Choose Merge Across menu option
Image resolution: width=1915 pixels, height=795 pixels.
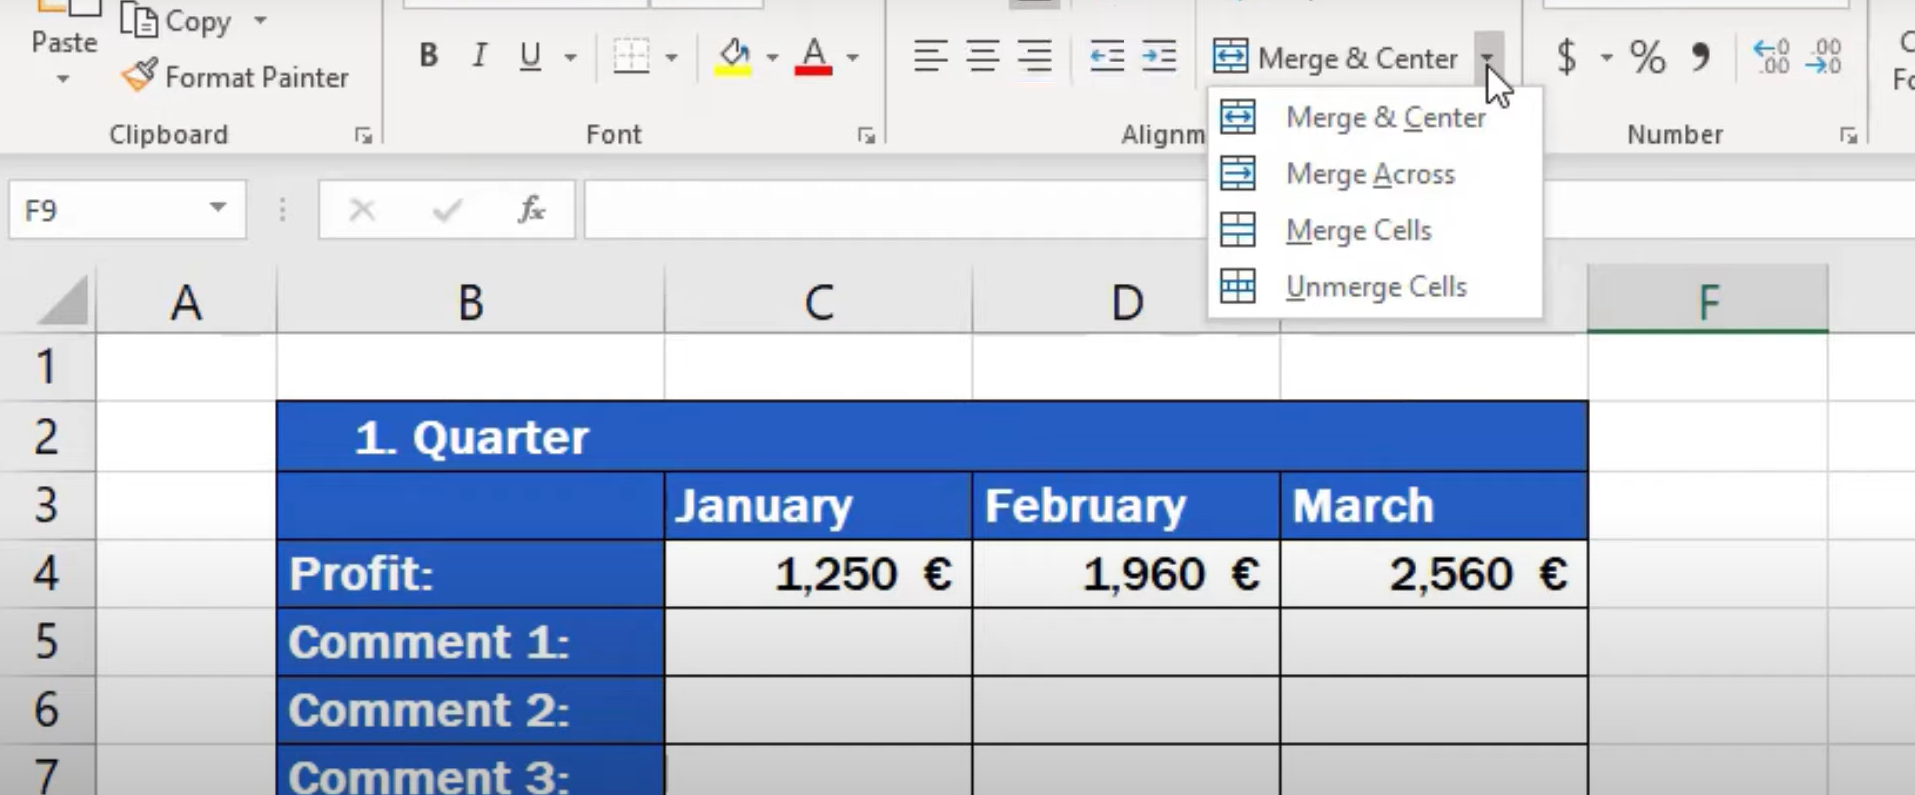click(1375, 174)
